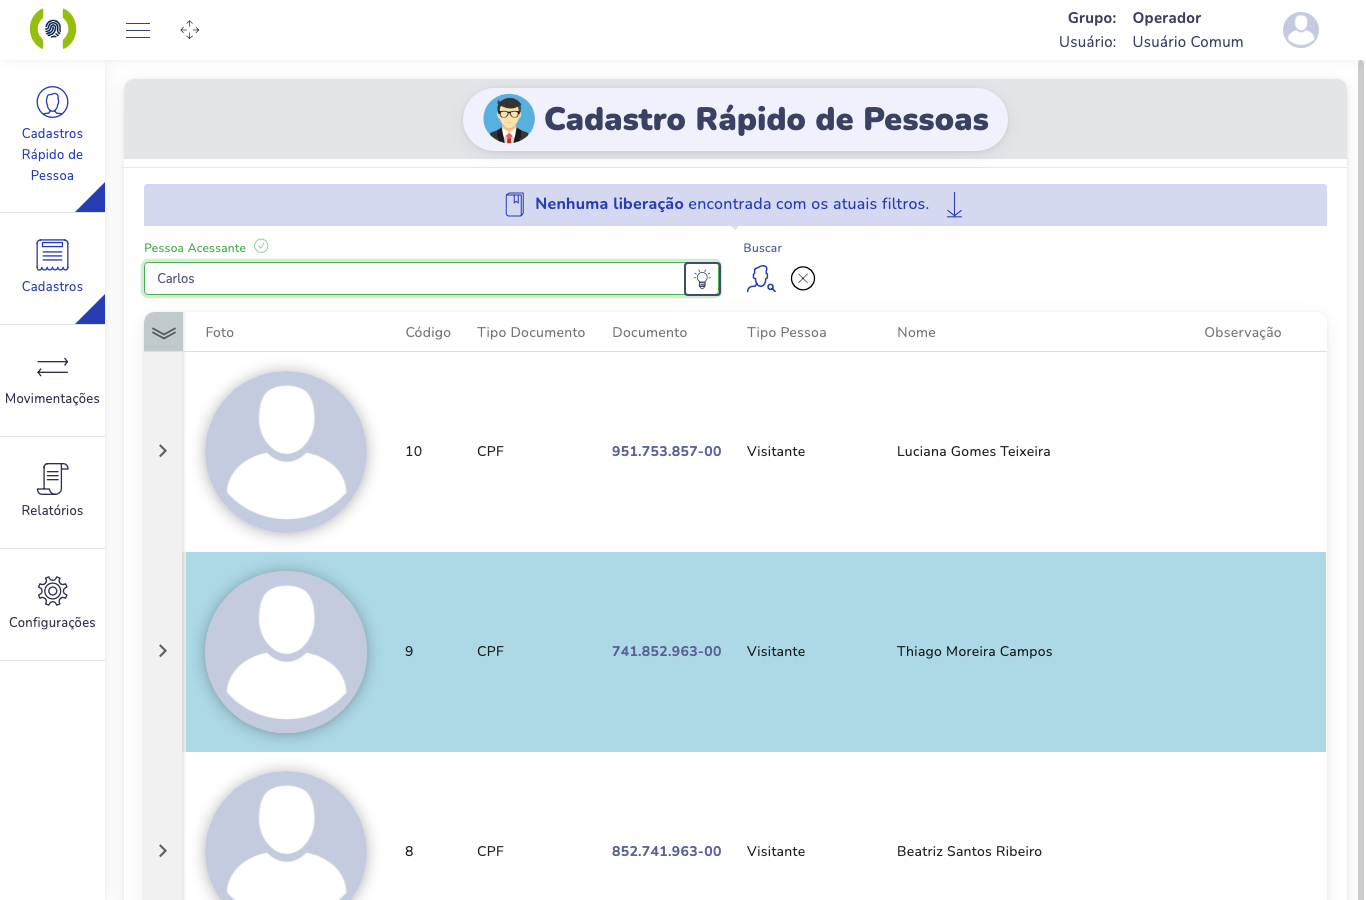Toggle the hamburger menu icon

tap(138, 30)
